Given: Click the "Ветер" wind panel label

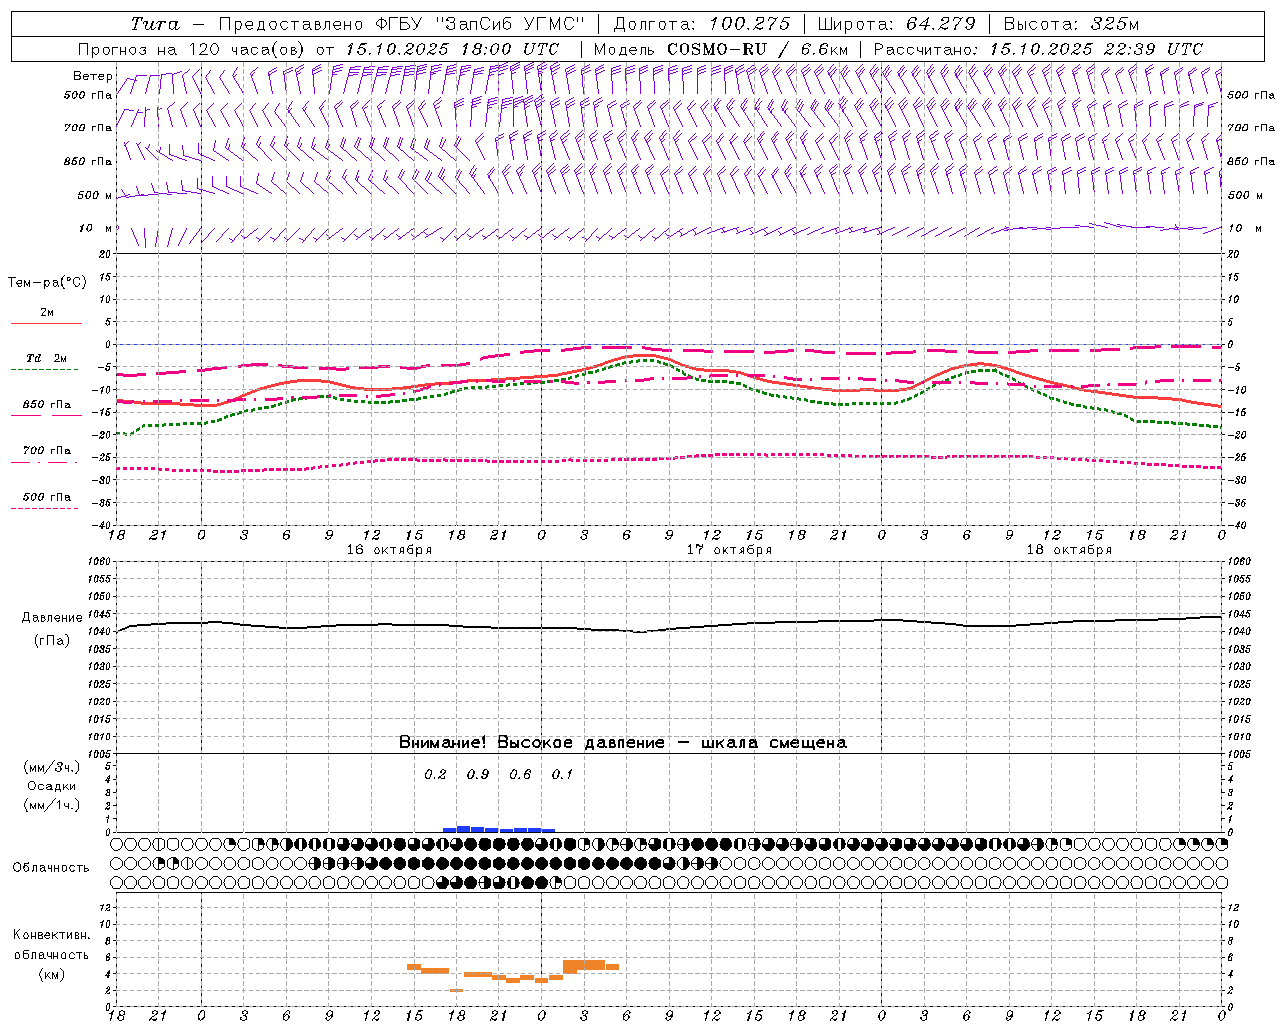Looking at the screenshot, I should (92, 76).
